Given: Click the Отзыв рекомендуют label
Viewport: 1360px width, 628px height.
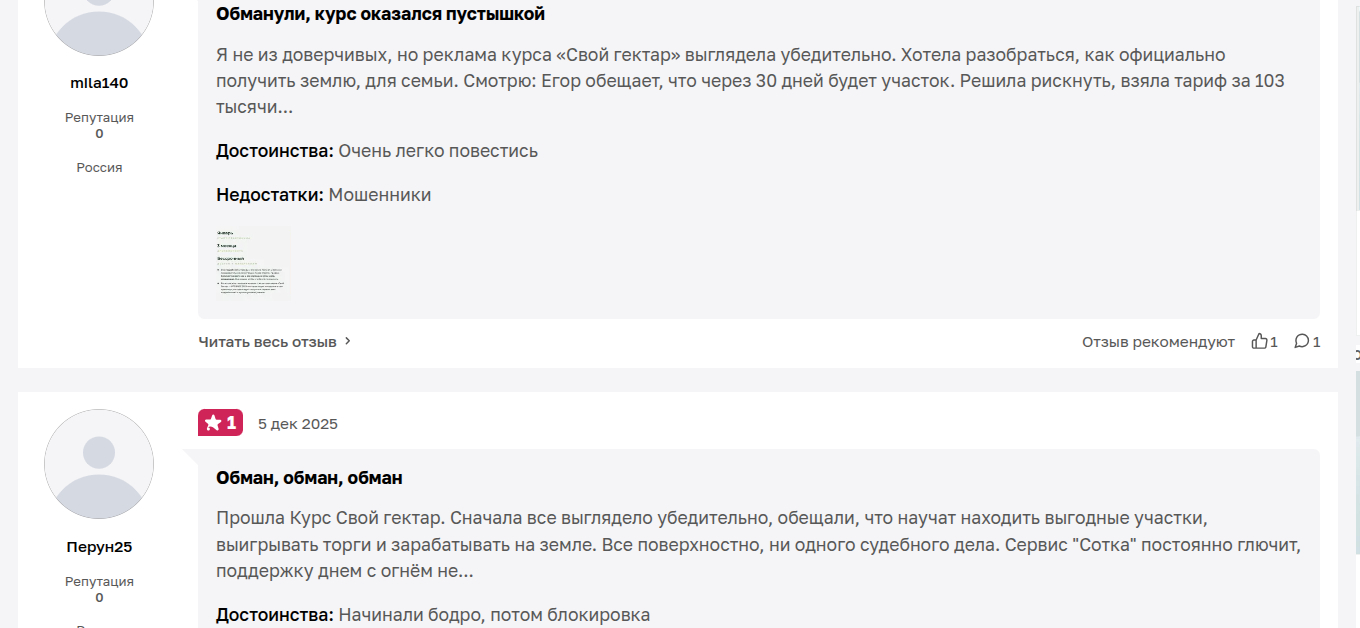Looking at the screenshot, I should coord(1158,342).
